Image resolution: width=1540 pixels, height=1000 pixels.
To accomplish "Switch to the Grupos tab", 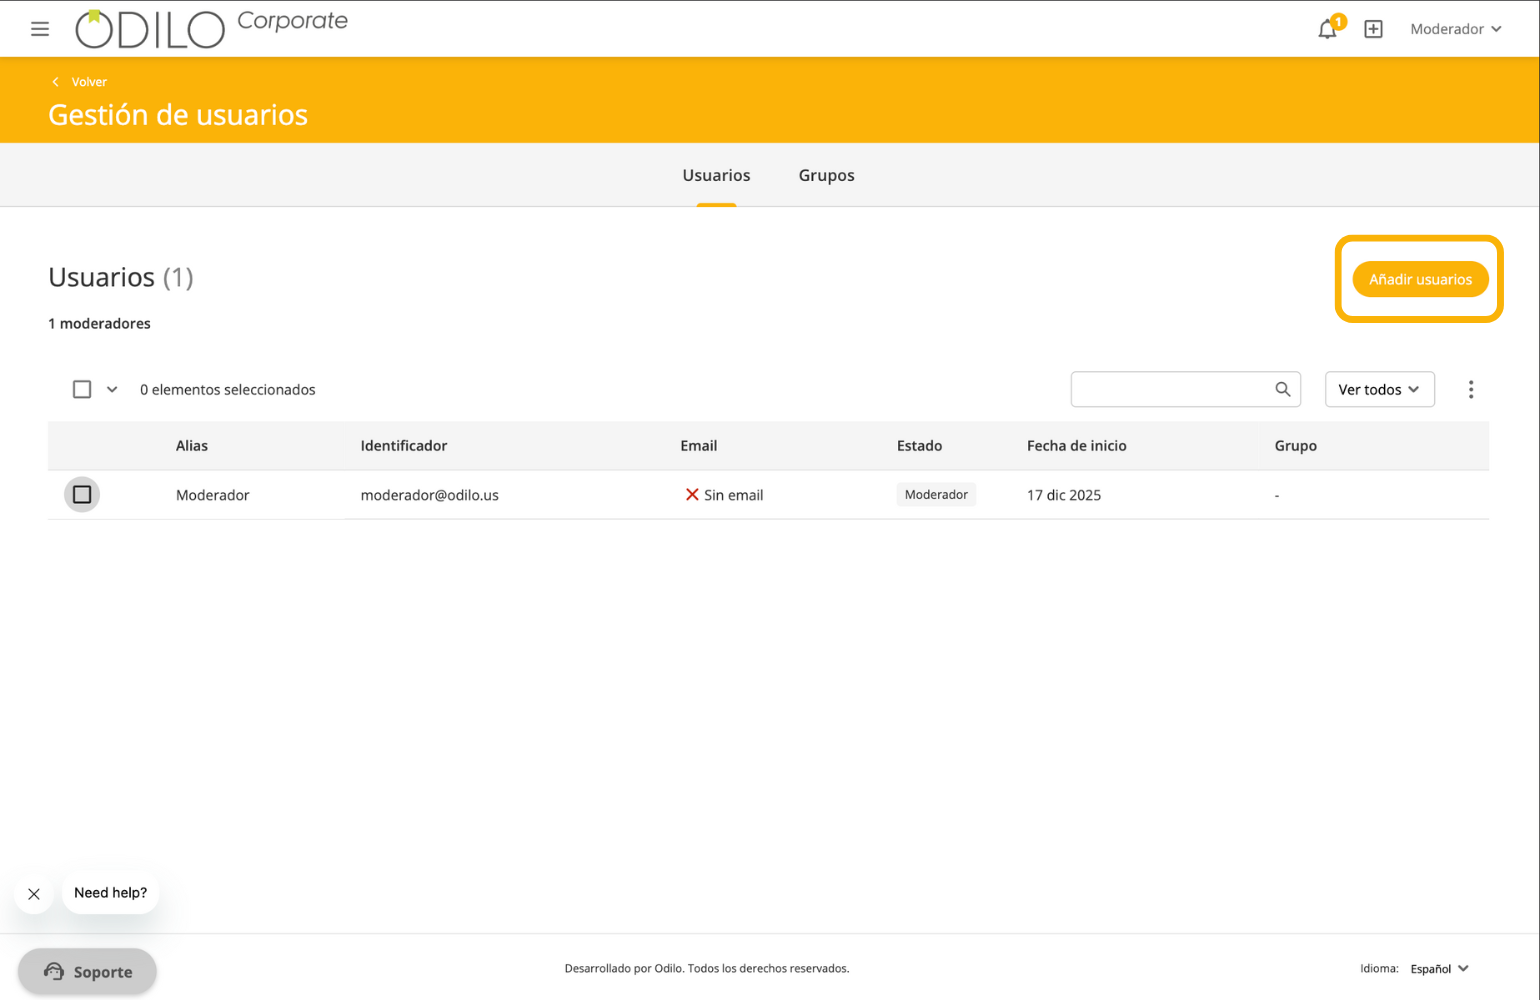I will [x=826, y=175].
